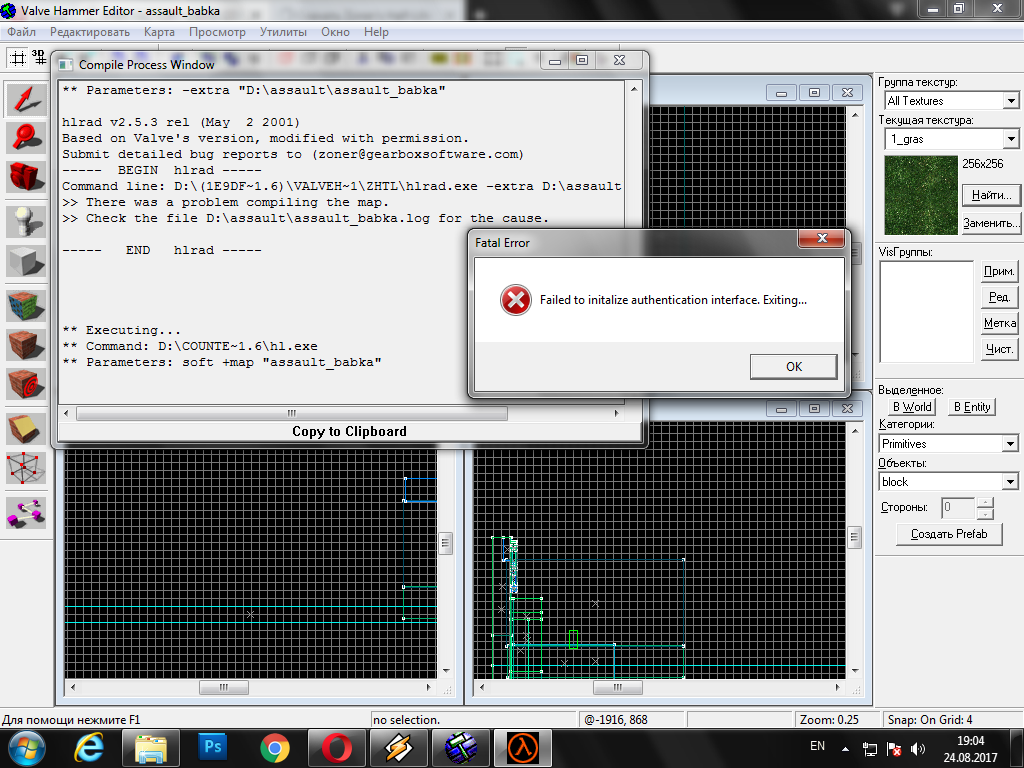This screenshot has width=1024, height=768.
Task: Toggle the 2D grid display
Action: click(18, 58)
